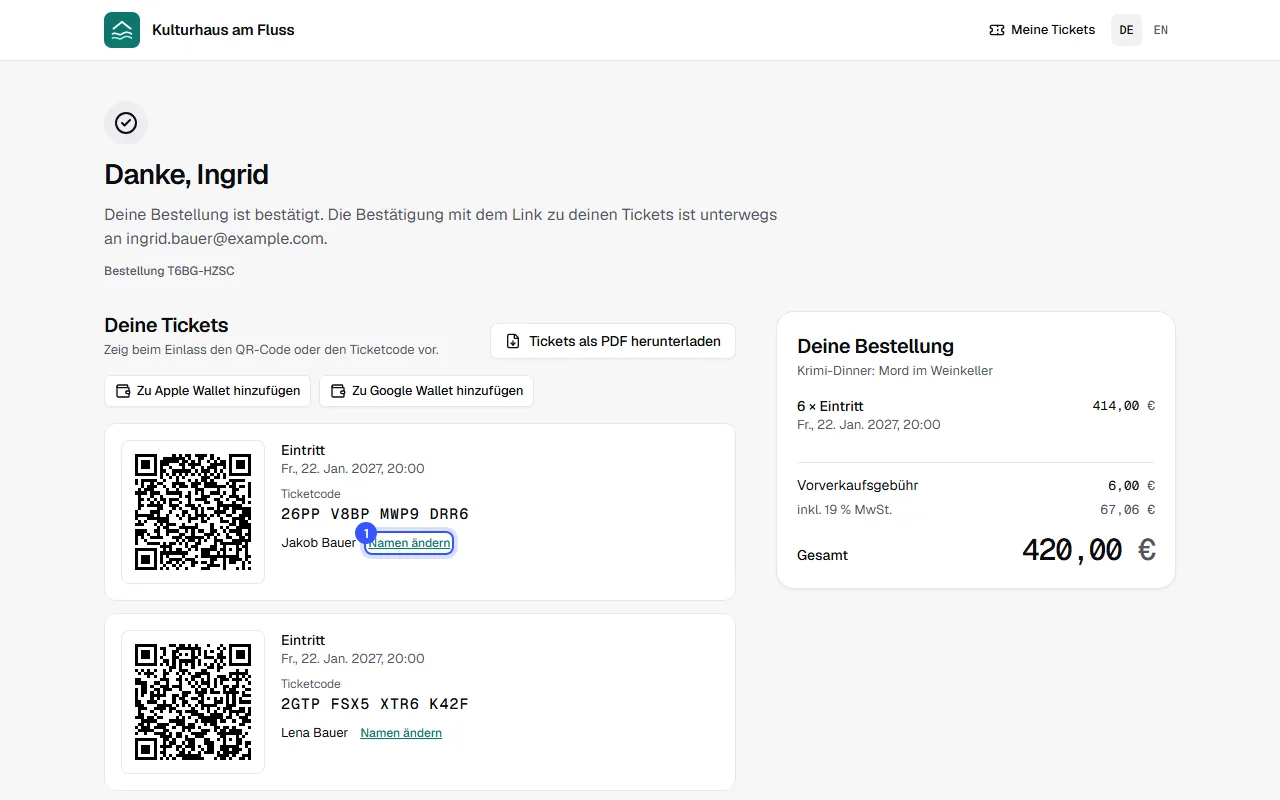Click QR code of ticket 2GTP FSX5
The width and height of the screenshot is (1280, 800).
coord(193,702)
